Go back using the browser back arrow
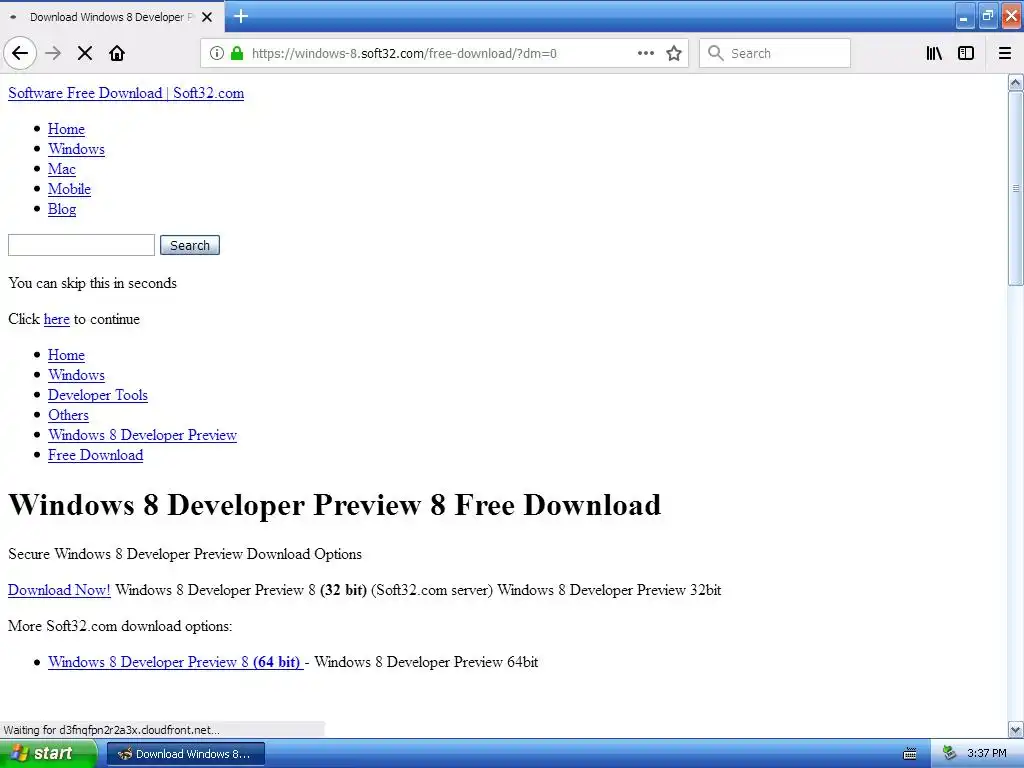 click(x=20, y=53)
